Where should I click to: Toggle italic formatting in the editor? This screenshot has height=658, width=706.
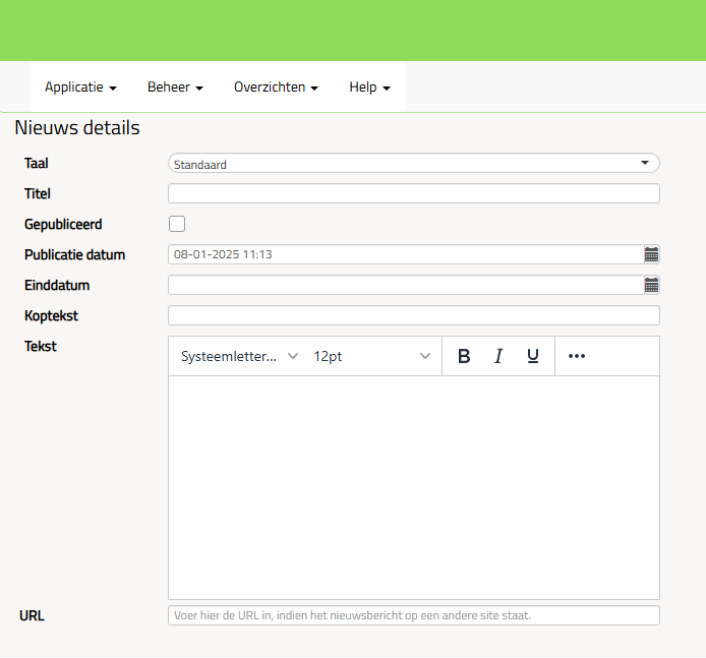pyautogui.click(x=498, y=356)
